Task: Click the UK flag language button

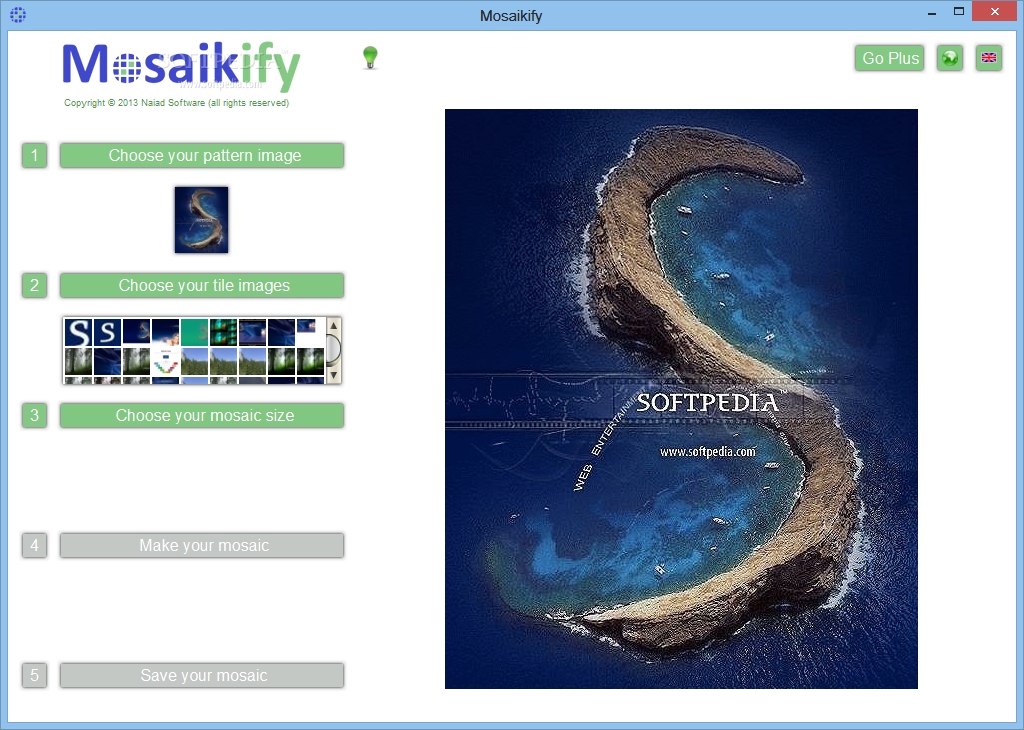Action: 989,58
